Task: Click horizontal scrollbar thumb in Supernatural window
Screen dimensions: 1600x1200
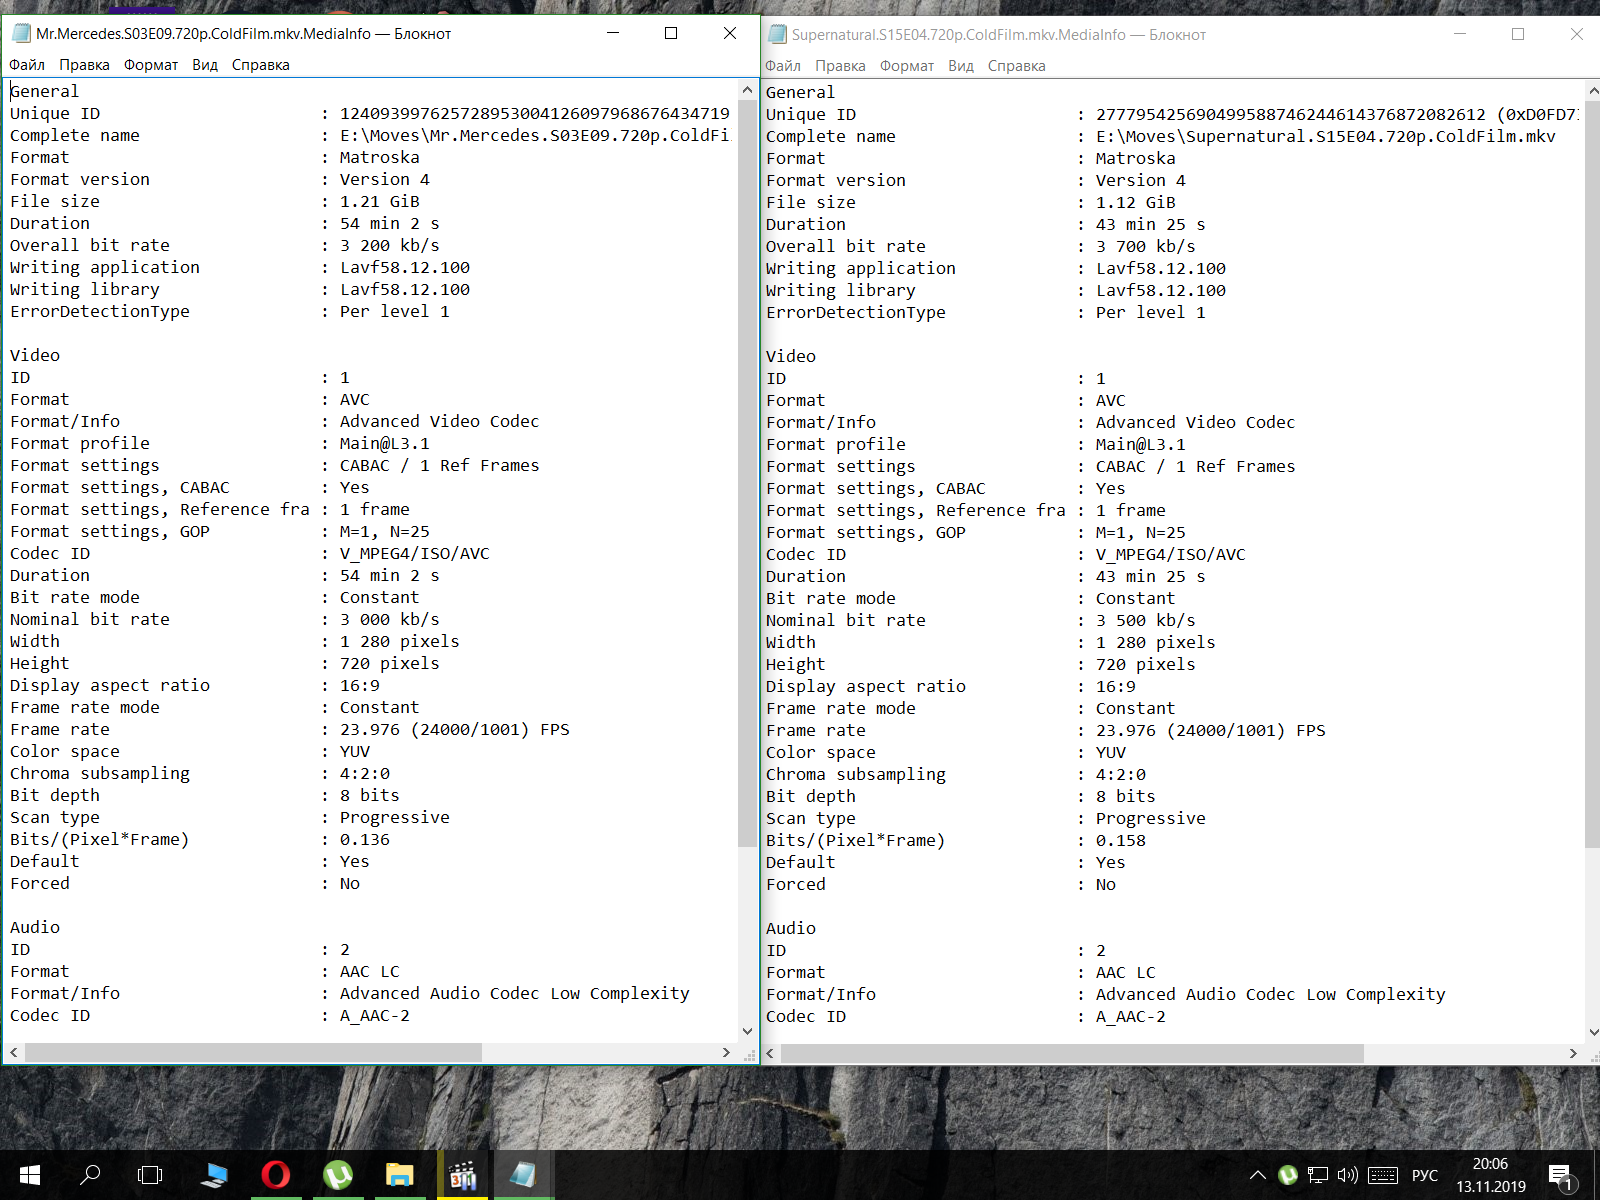Action: point(1072,1054)
